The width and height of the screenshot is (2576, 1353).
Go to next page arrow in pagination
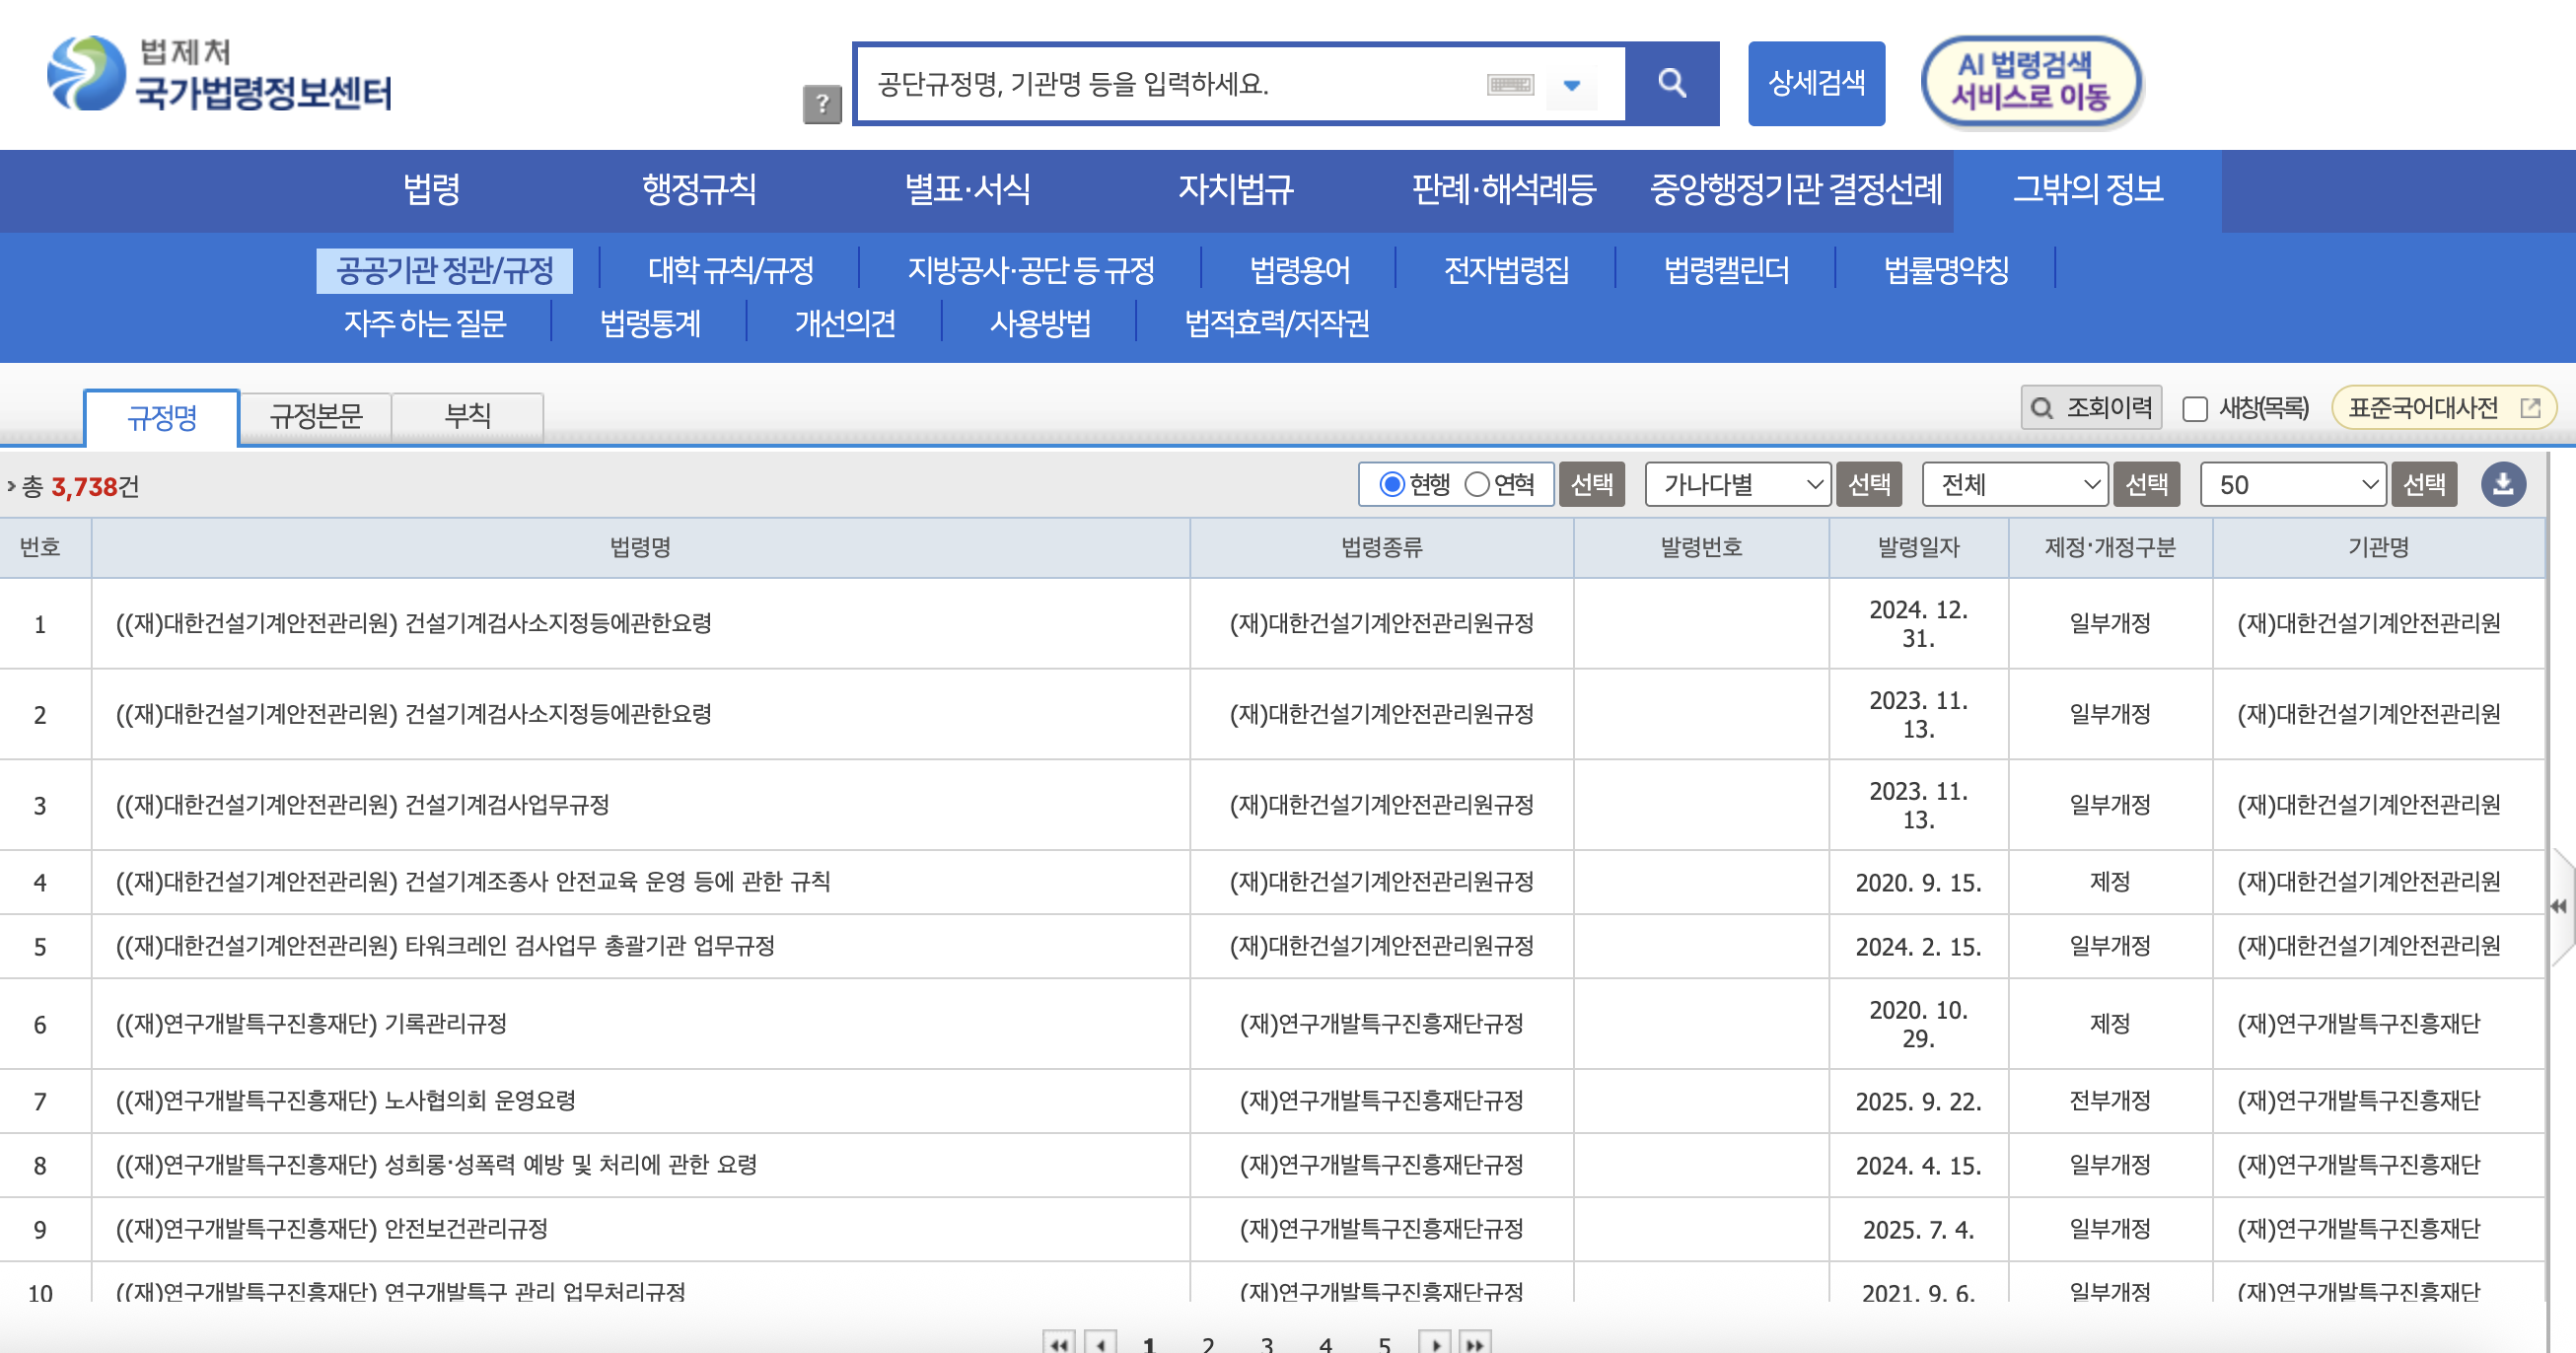tap(1434, 1343)
